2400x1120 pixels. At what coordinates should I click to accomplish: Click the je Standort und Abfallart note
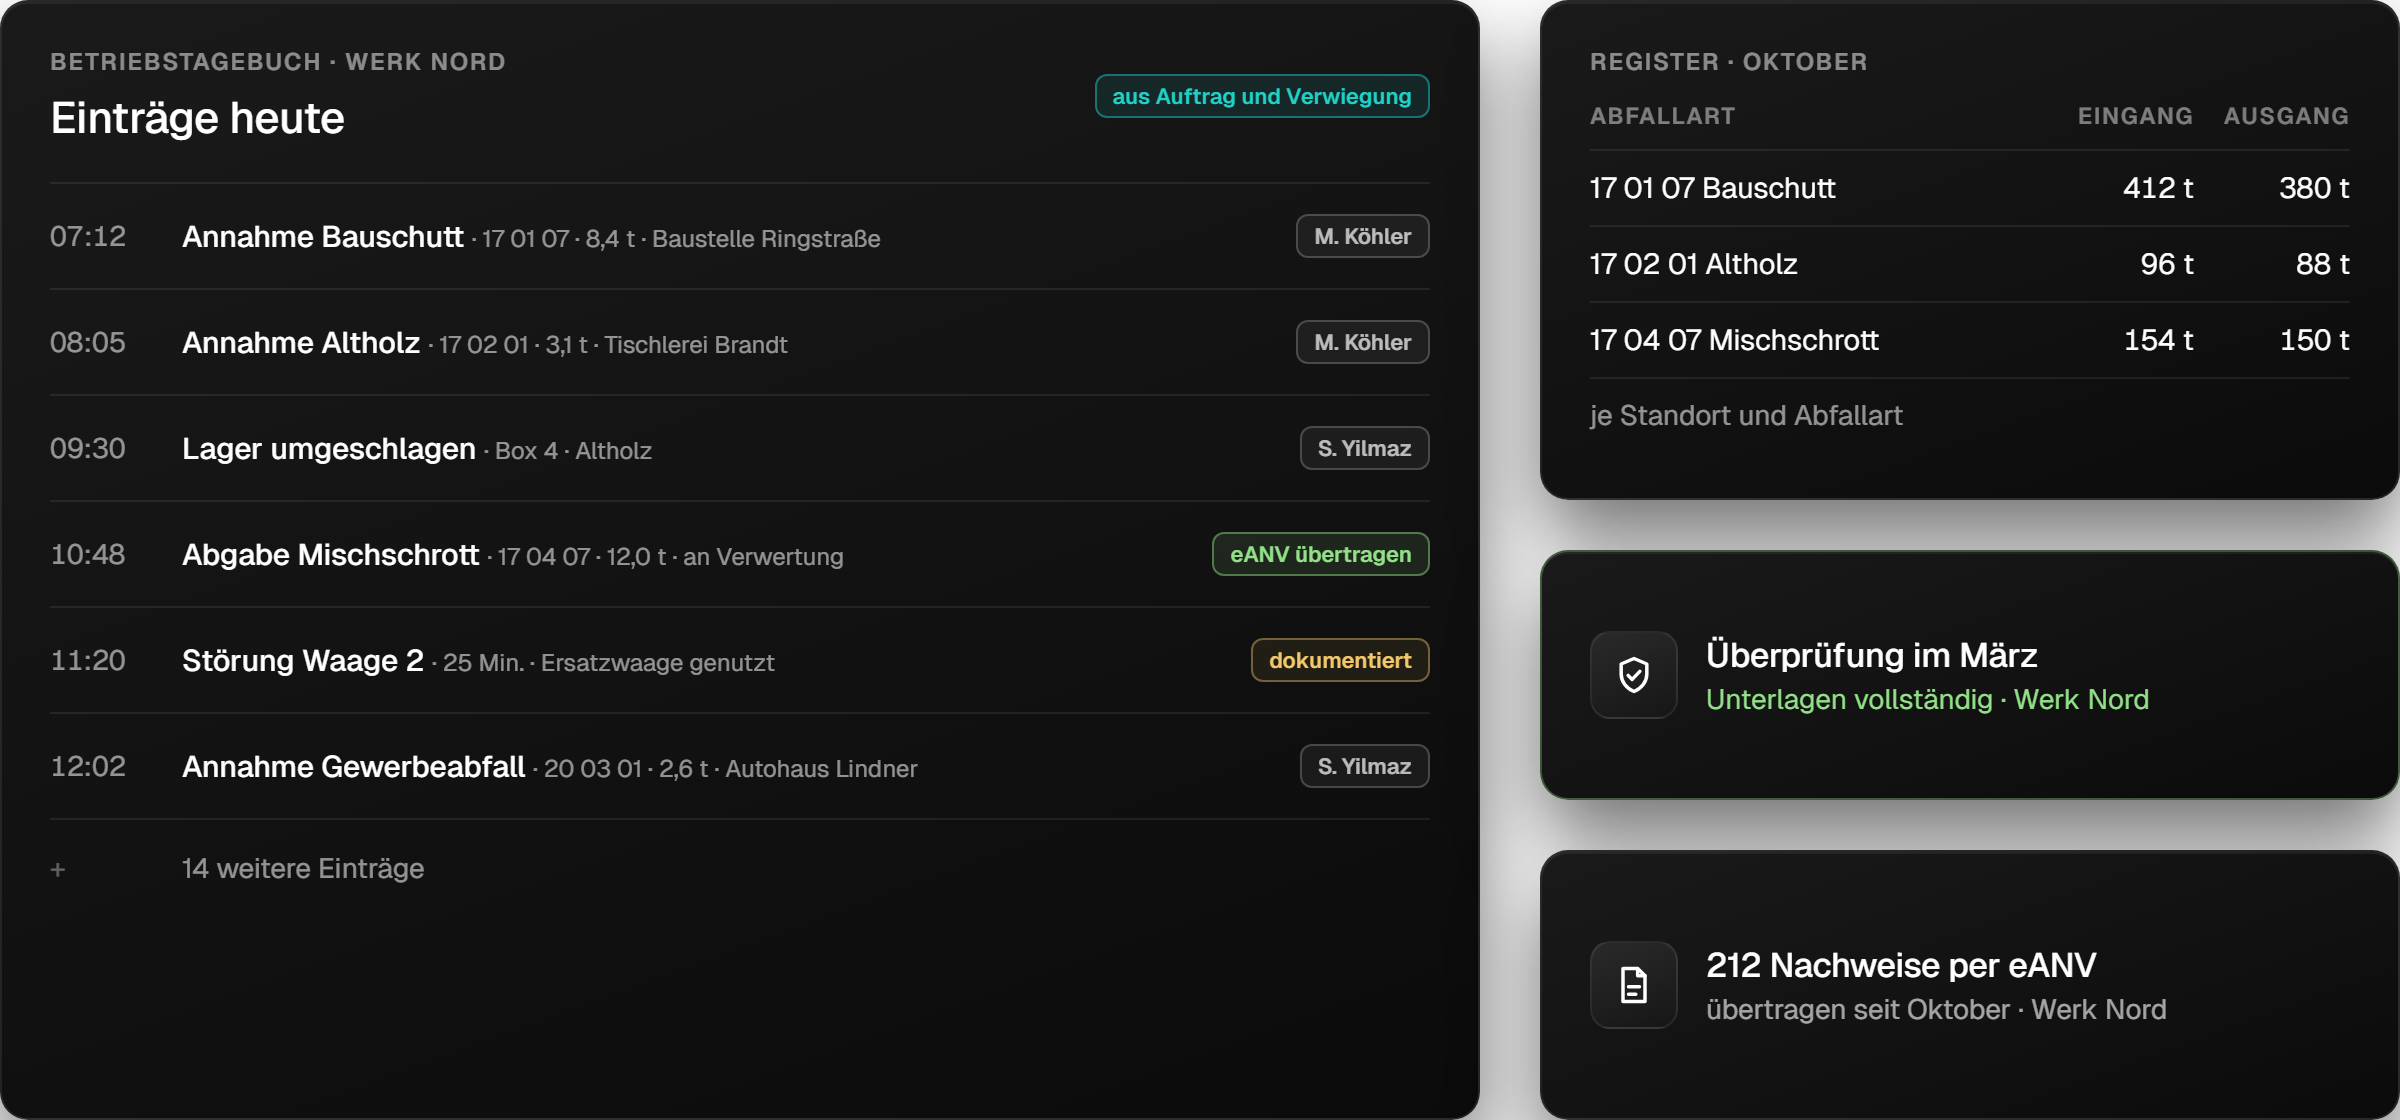tap(1746, 415)
